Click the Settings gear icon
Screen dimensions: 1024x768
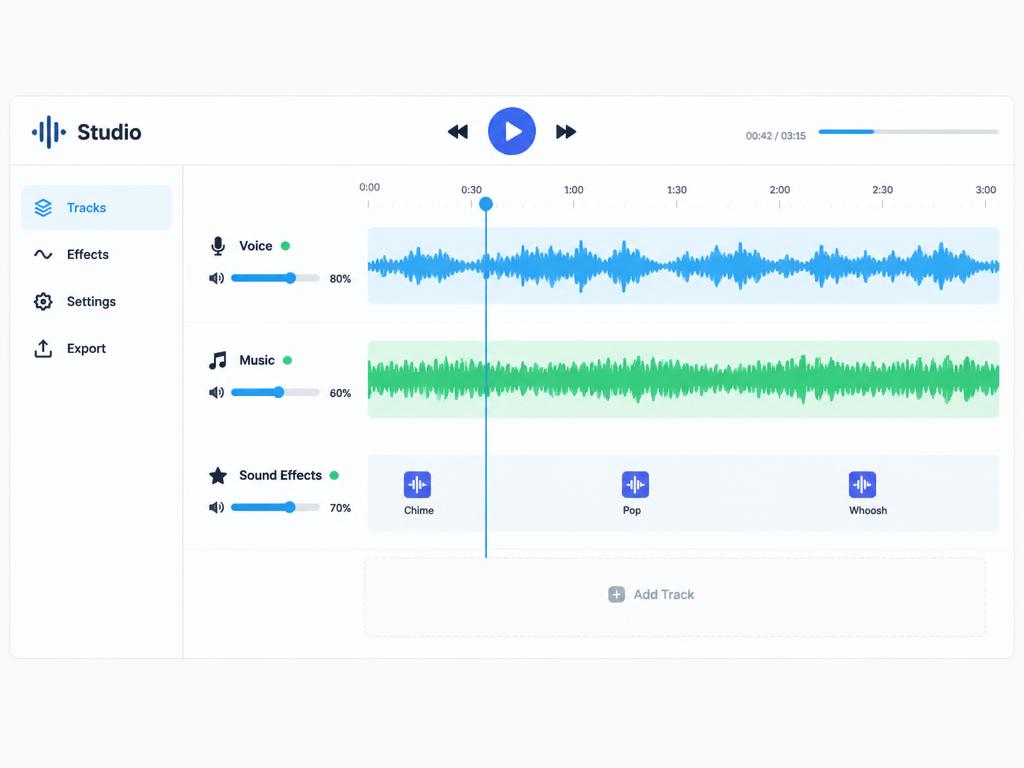[43, 302]
